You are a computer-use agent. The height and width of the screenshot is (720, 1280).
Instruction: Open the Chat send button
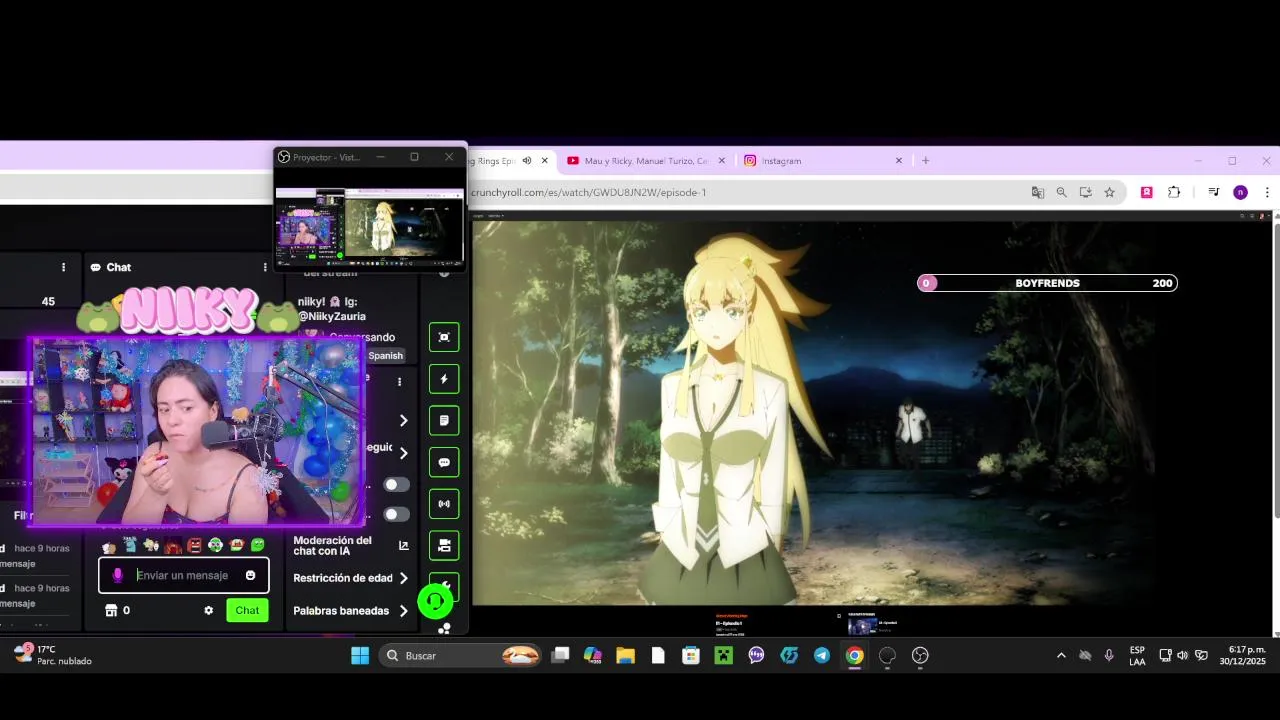point(247,610)
